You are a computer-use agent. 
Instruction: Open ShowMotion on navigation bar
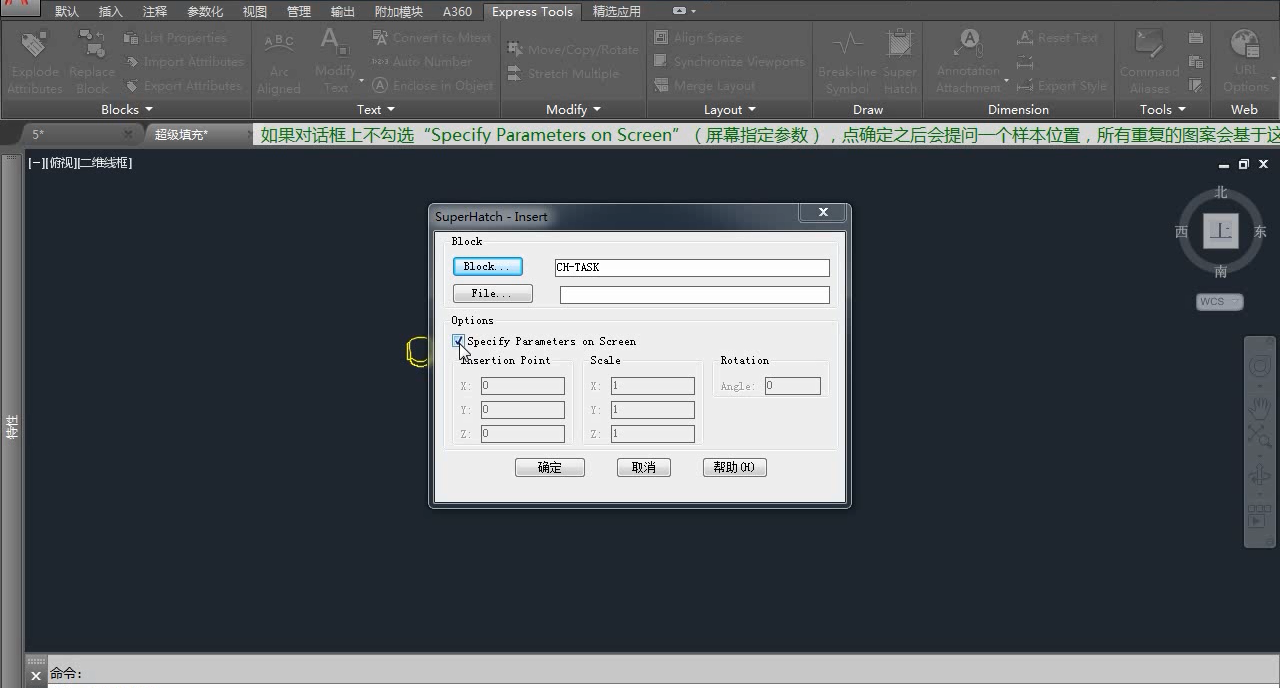point(1259,518)
